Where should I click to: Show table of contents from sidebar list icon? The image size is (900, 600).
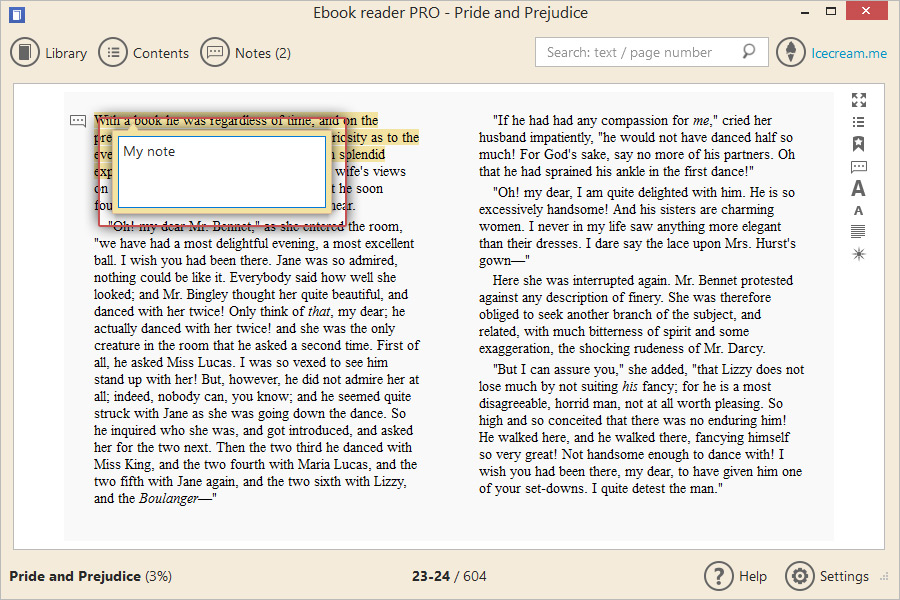pos(859,122)
